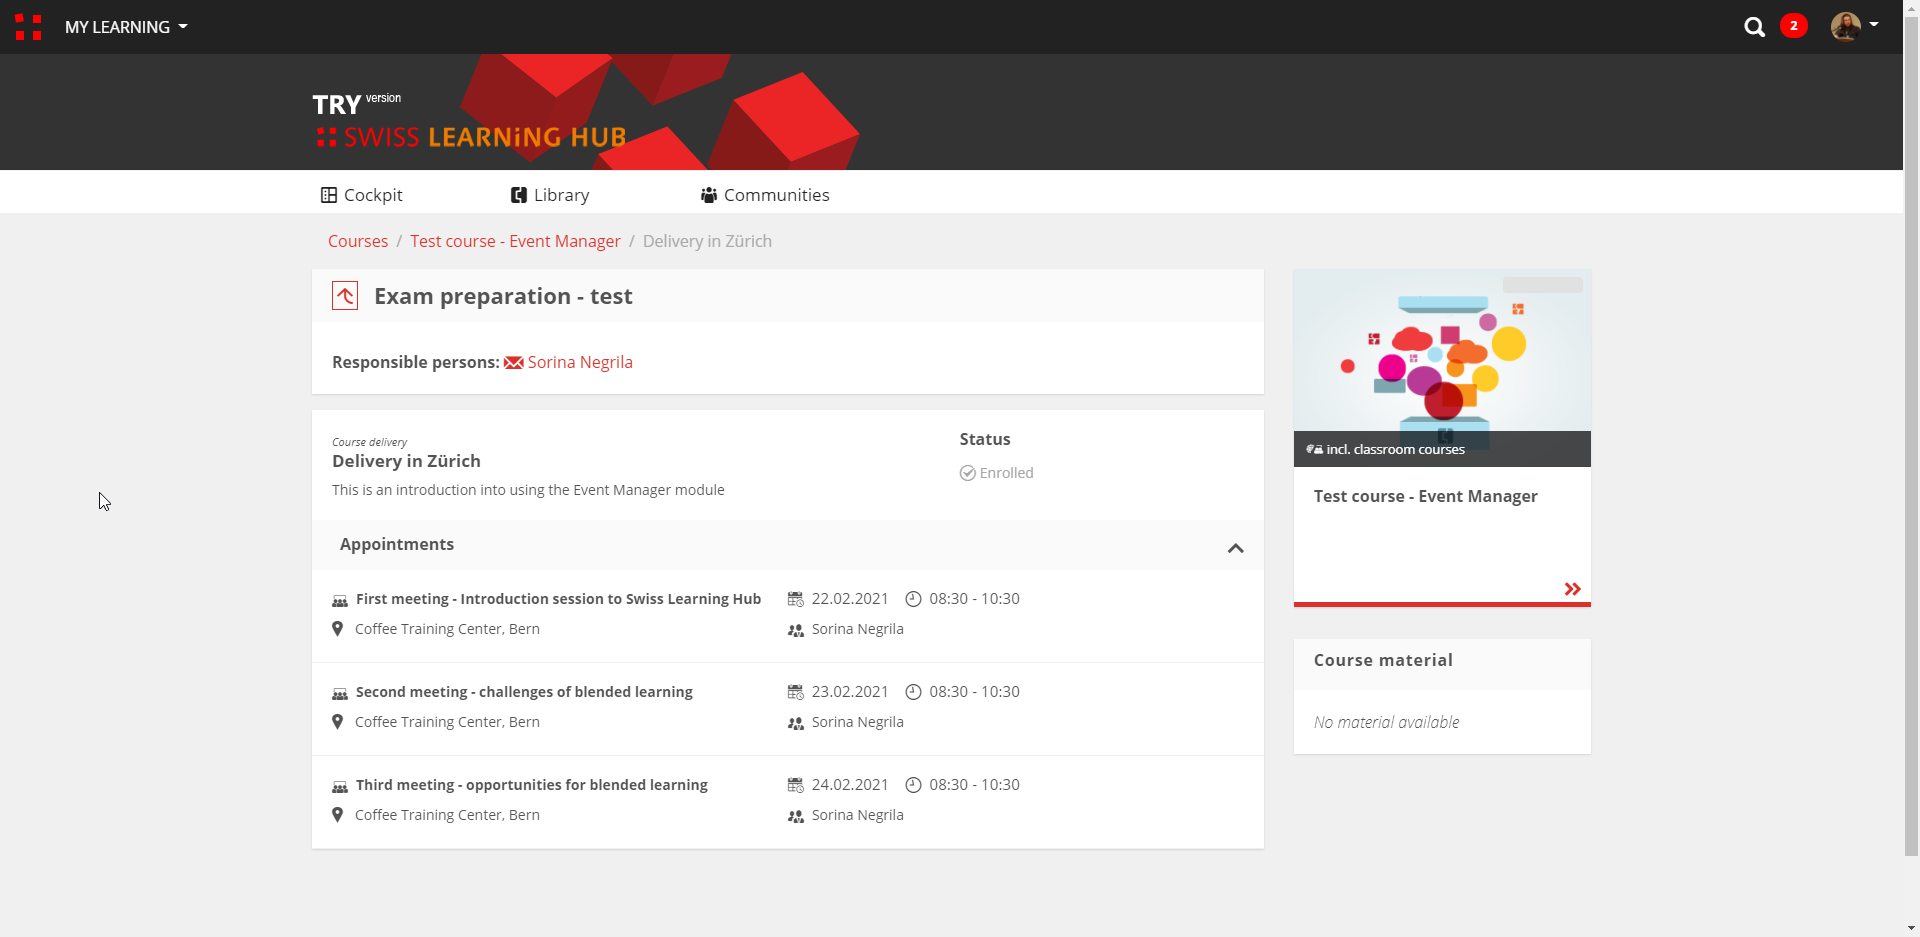This screenshot has height=937, width=1920.
Task: Open the MY LEARNING dropdown menu
Action: (x=126, y=27)
